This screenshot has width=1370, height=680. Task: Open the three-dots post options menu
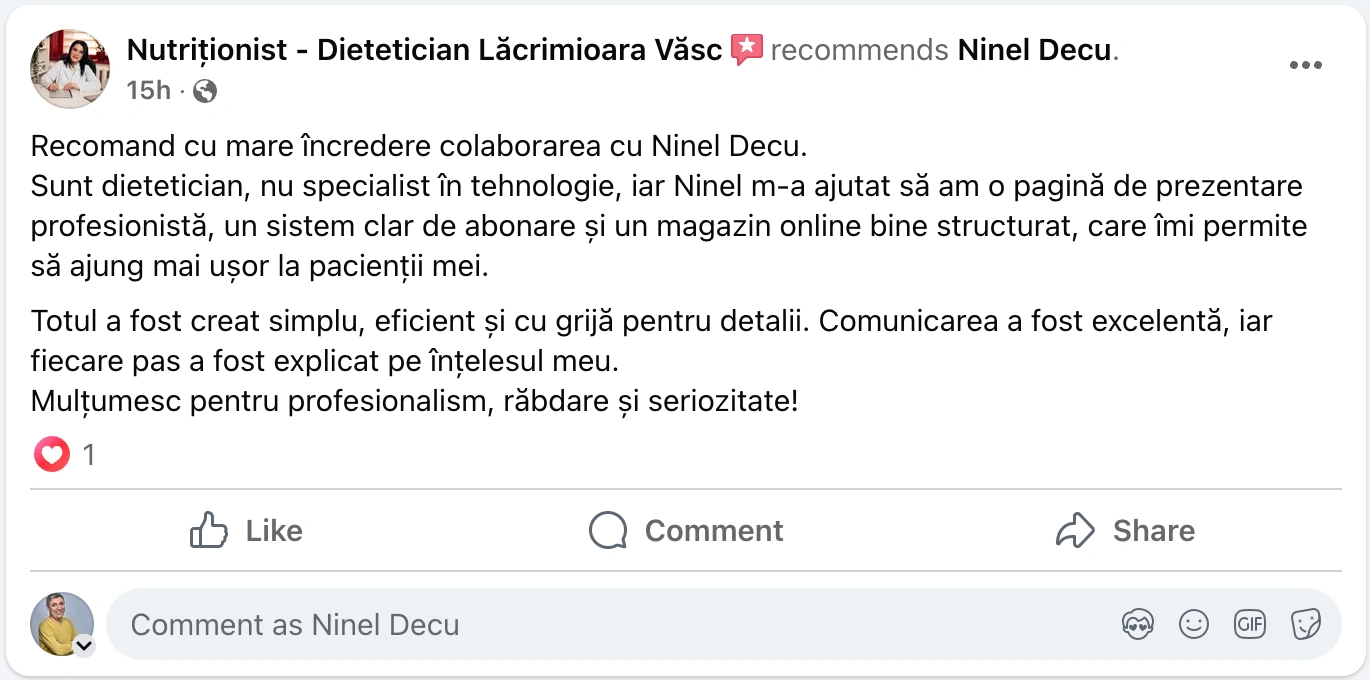point(1305,66)
